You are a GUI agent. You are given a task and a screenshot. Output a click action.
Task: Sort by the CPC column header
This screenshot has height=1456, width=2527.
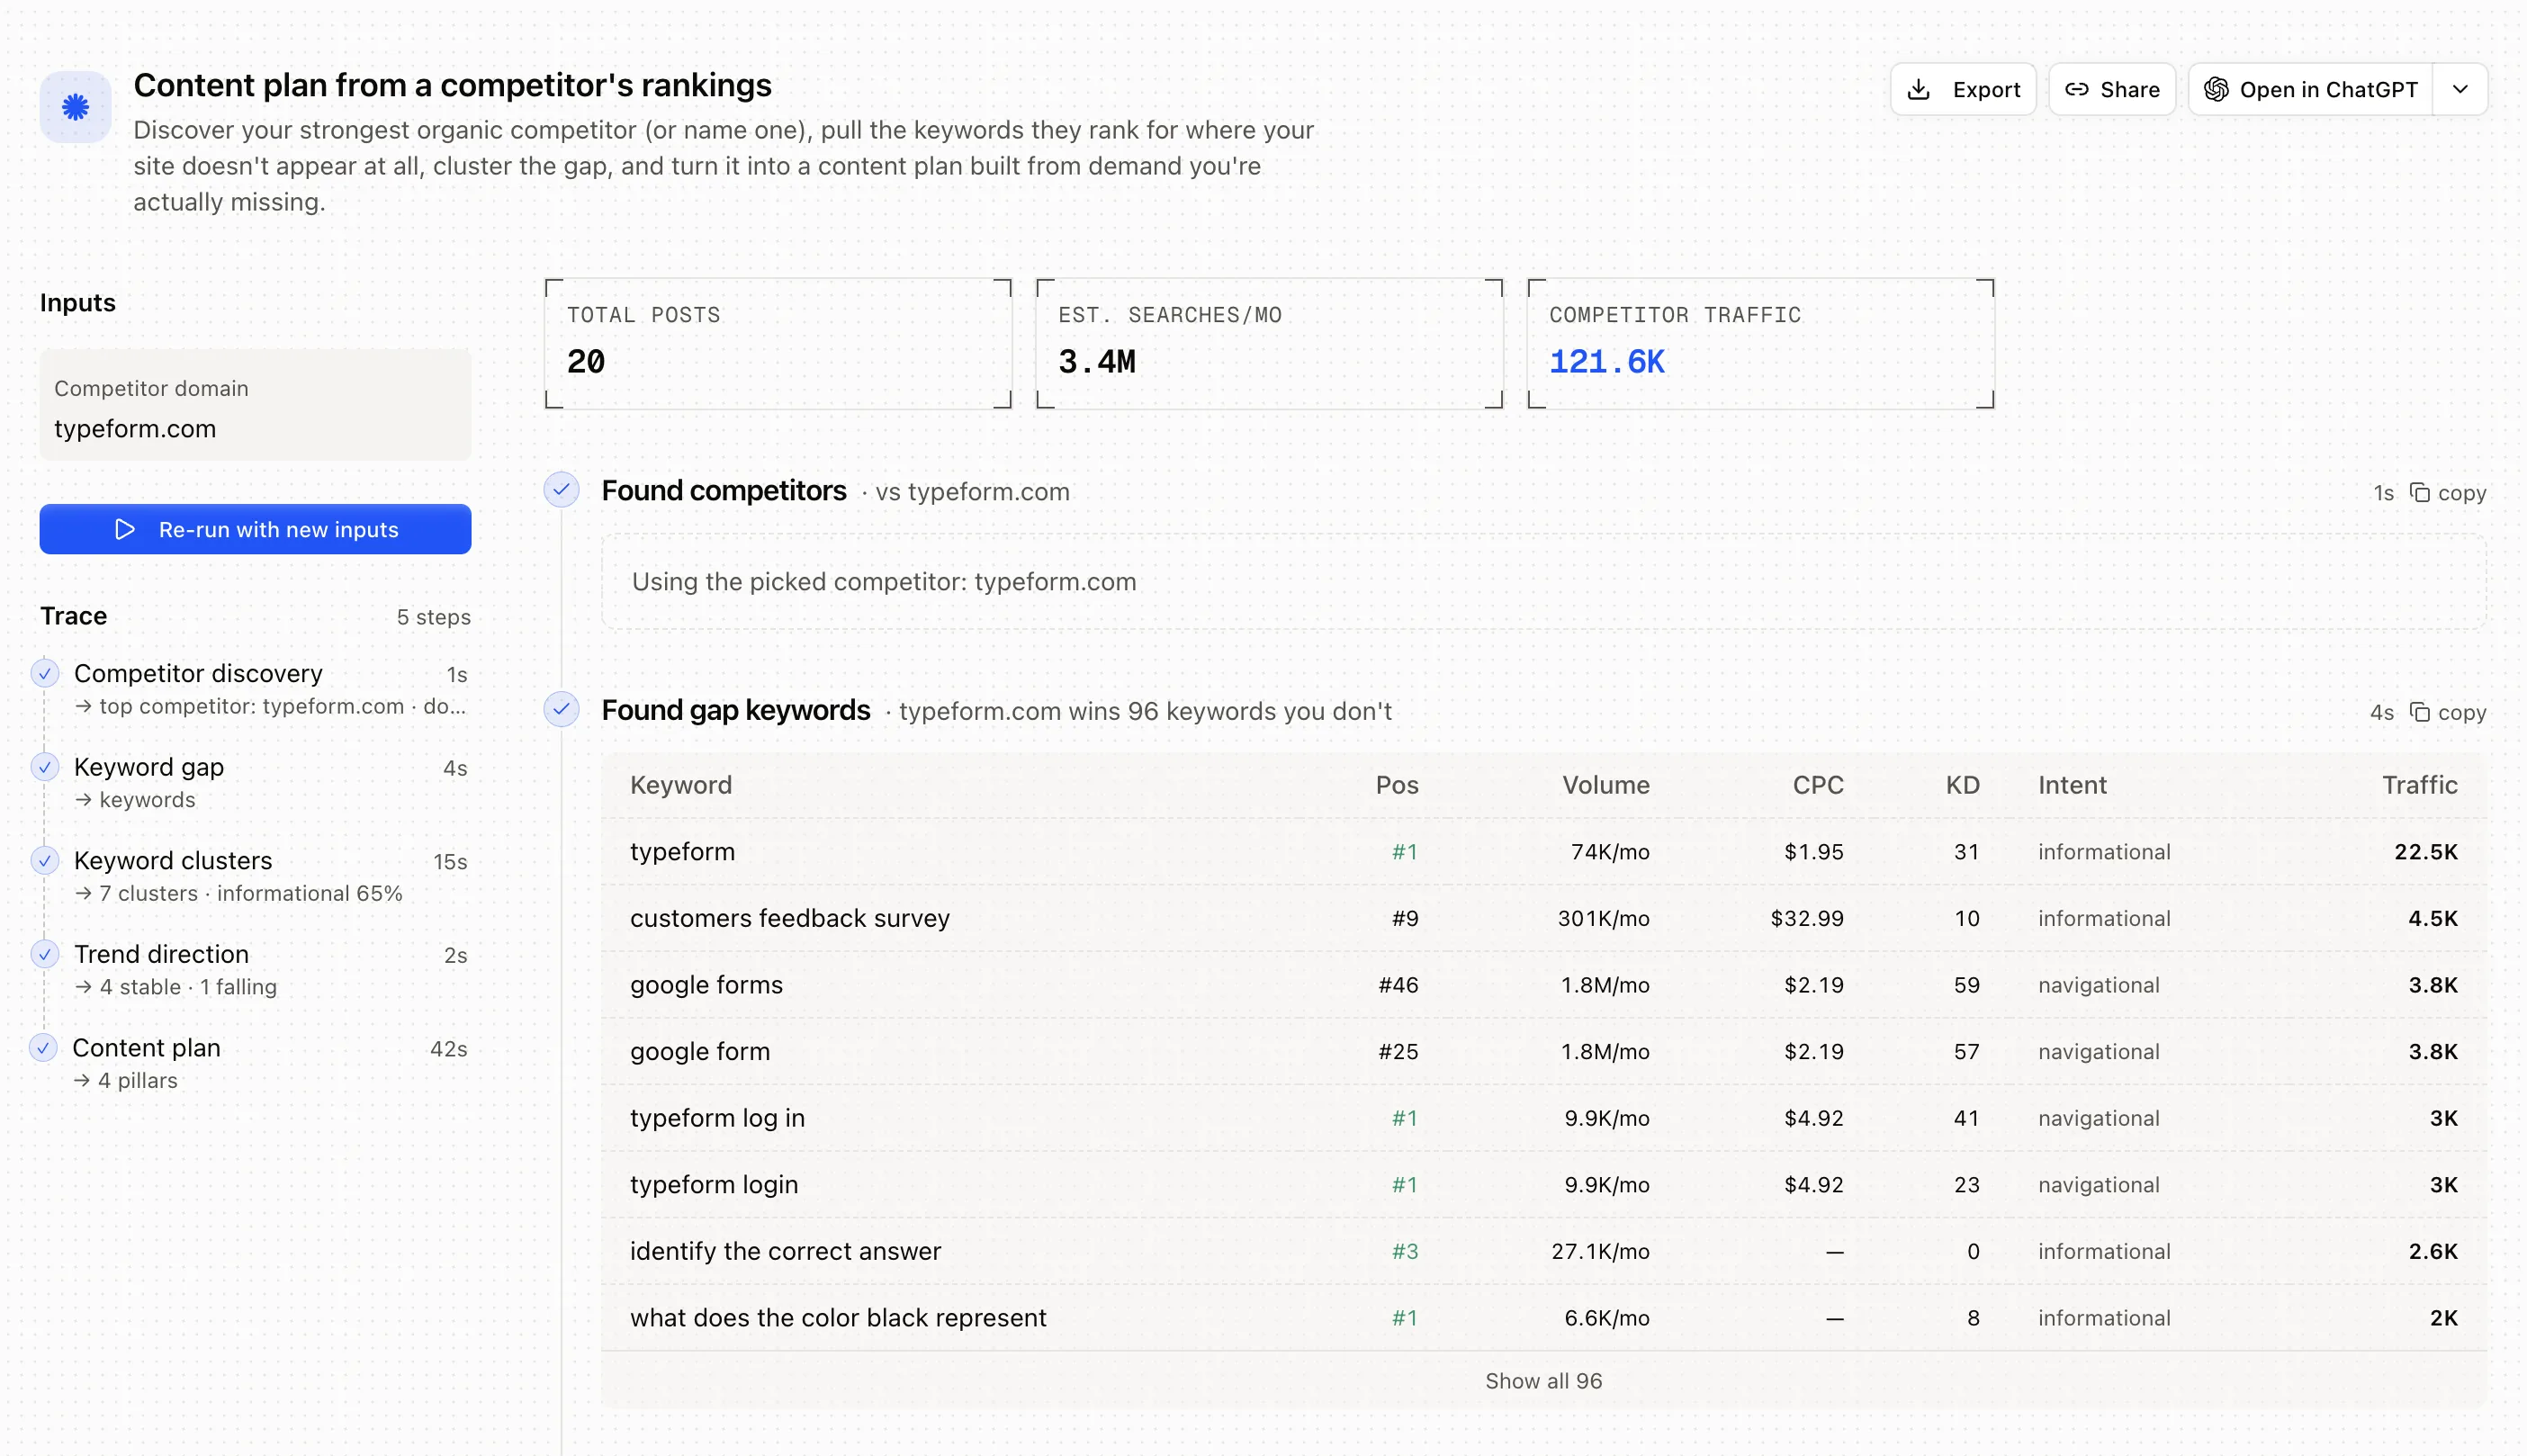1818,785
